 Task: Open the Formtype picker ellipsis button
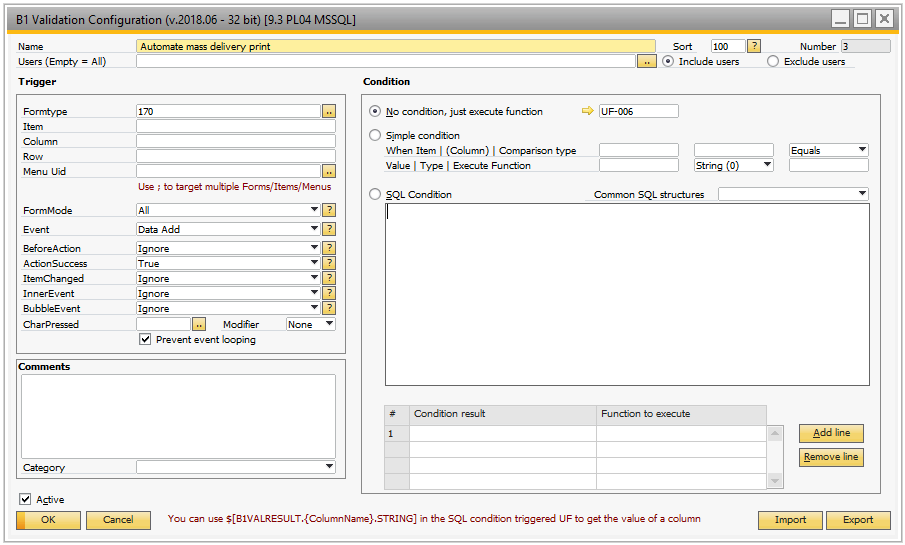pos(328,111)
